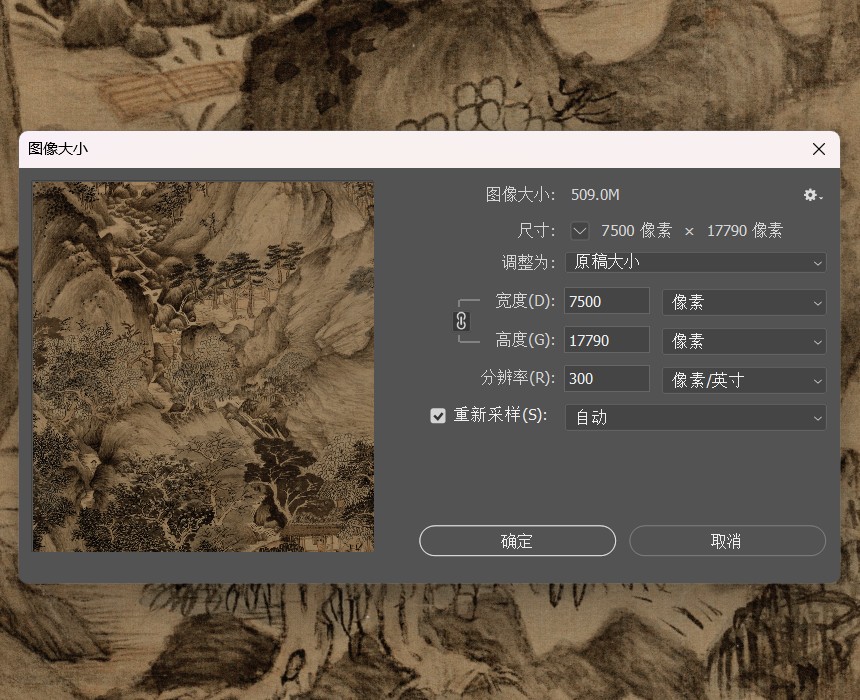The image size is (860, 700).
Task: Expand the 调整为 原稿大小 preset dropdown
Action: pyautogui.click(x=695, y=262)
